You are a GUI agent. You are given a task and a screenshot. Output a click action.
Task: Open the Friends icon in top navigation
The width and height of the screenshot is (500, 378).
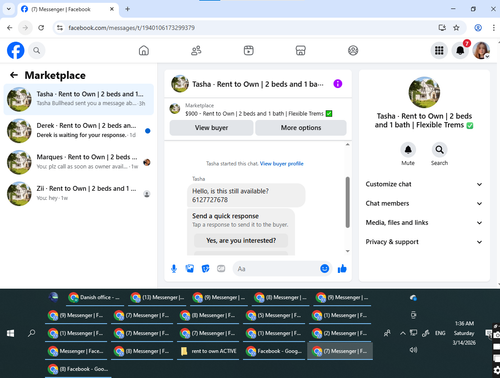pos(196,50)
